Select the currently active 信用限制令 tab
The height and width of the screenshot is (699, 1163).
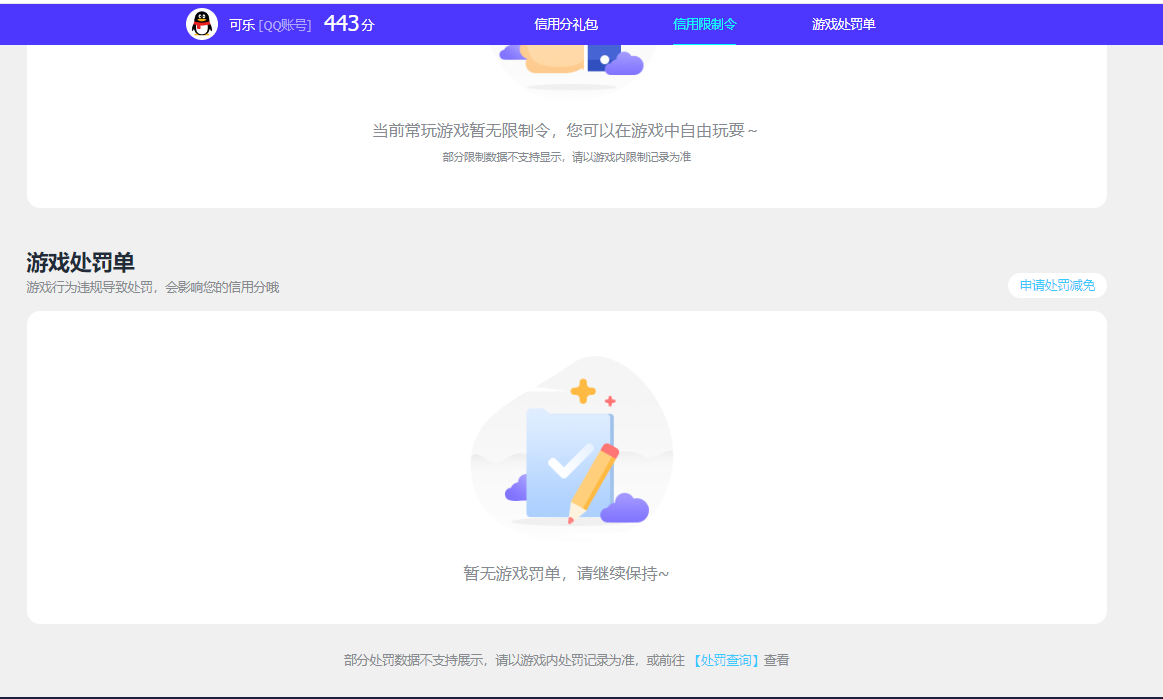click(706, 24)
